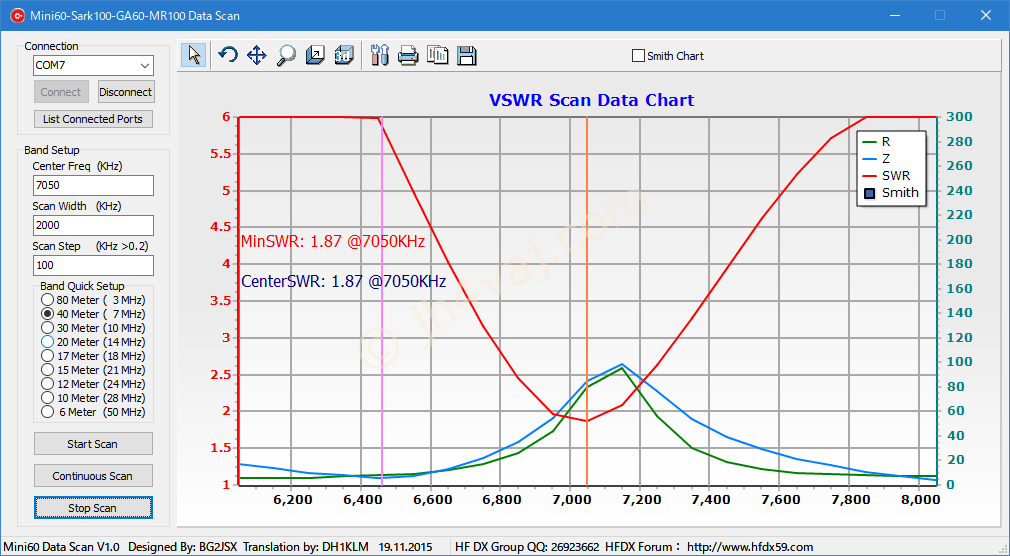Select the move/pan chart tool
The image size is (1010, 556).
pyautogui.click(x=257, y=55)
